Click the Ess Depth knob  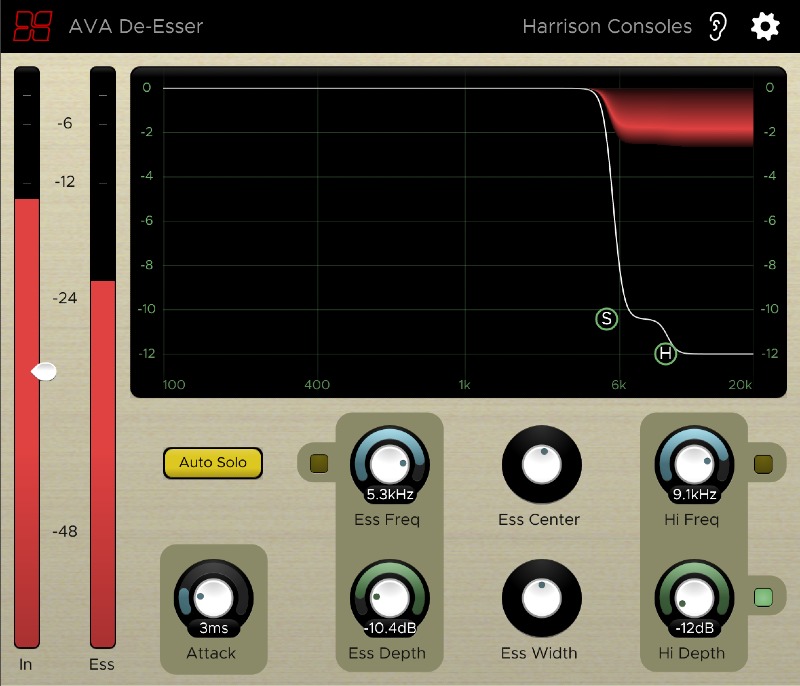click(x=388, y=596)
